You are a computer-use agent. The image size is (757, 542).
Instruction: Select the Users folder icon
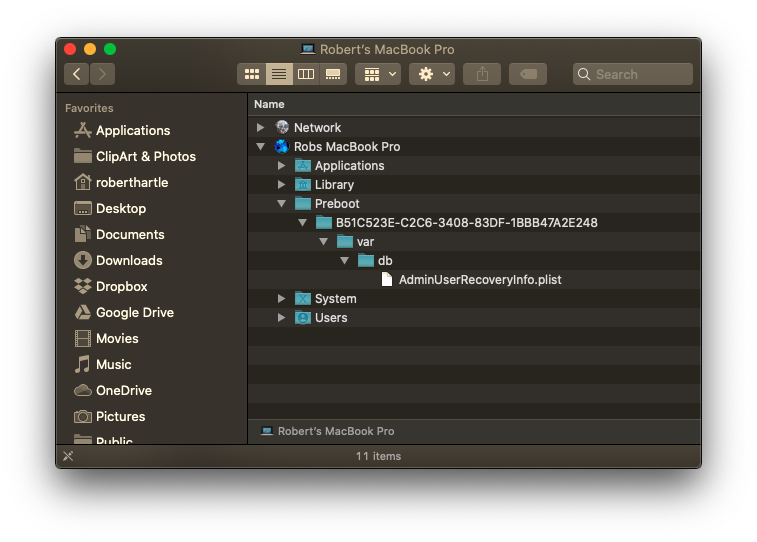[303, 318]
